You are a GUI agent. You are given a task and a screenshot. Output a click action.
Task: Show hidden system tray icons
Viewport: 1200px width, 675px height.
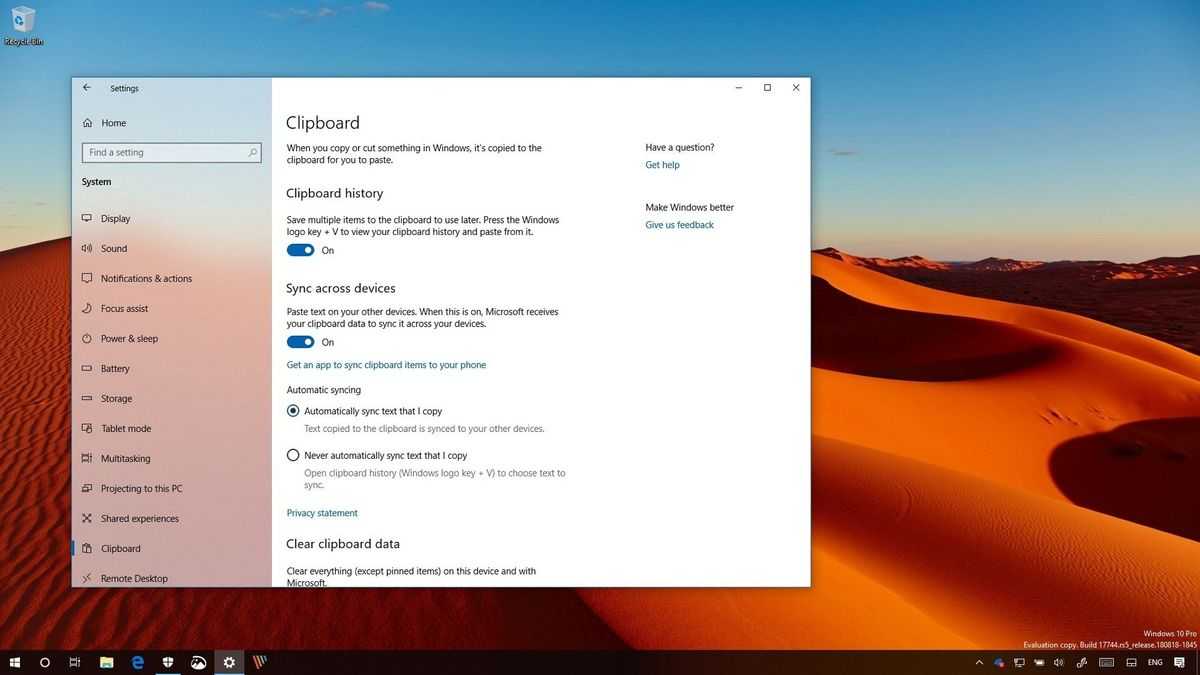click(979, 663)
